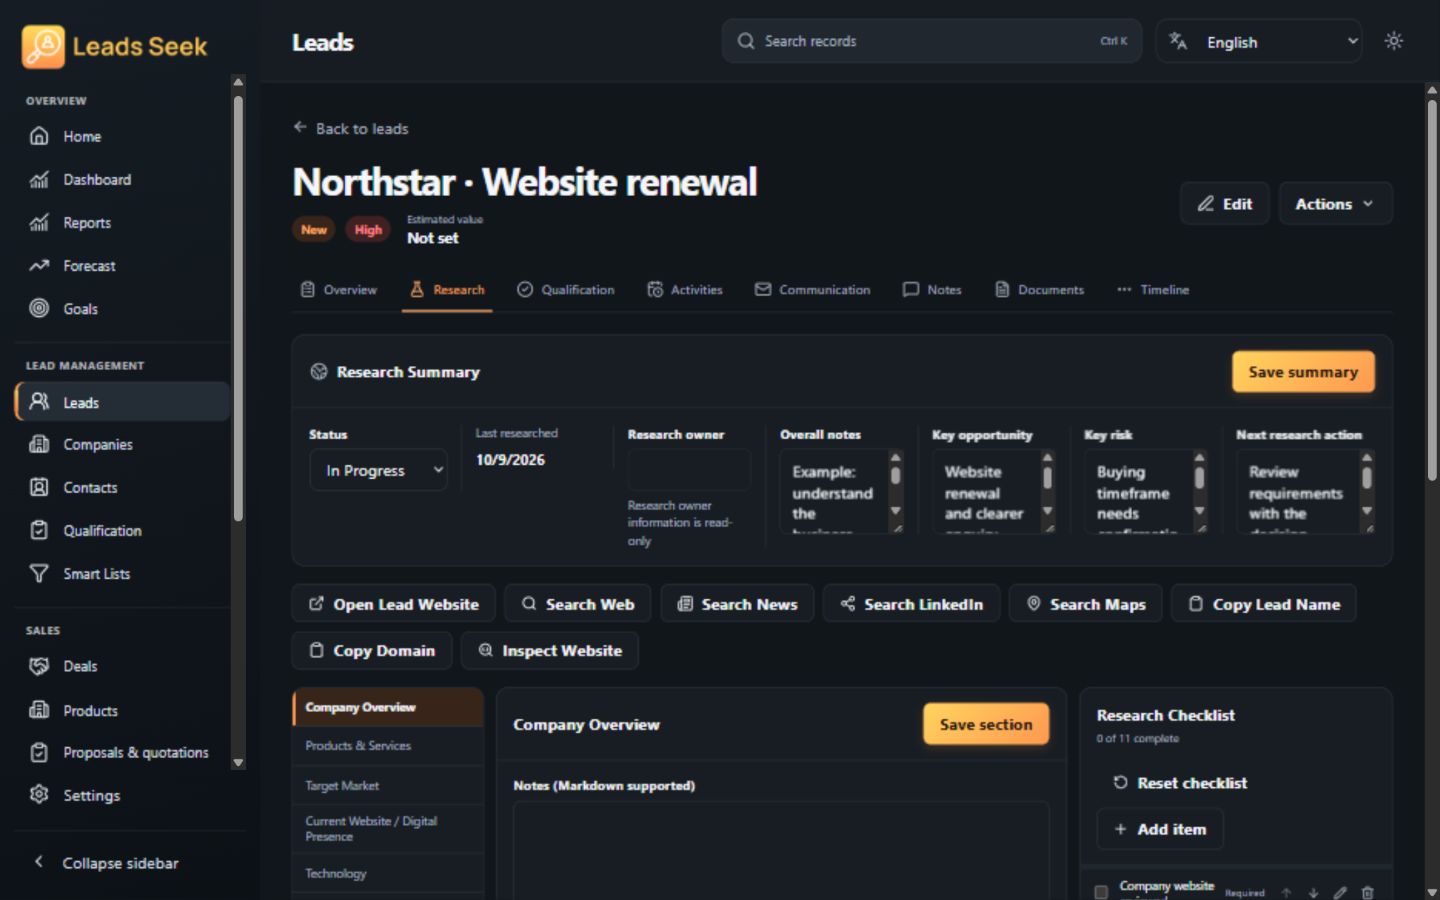The width and height of the screenshot is (1440, 900).
Task: Open Settings via its gear icon
Action: coord(39,795)
